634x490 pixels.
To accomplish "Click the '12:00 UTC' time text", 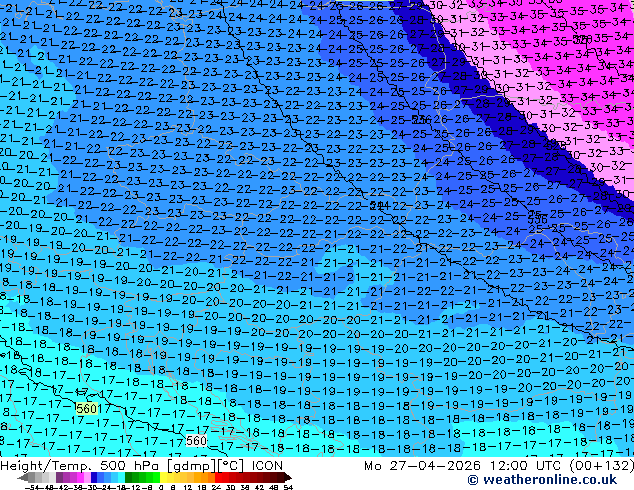I will pos(528,466).
